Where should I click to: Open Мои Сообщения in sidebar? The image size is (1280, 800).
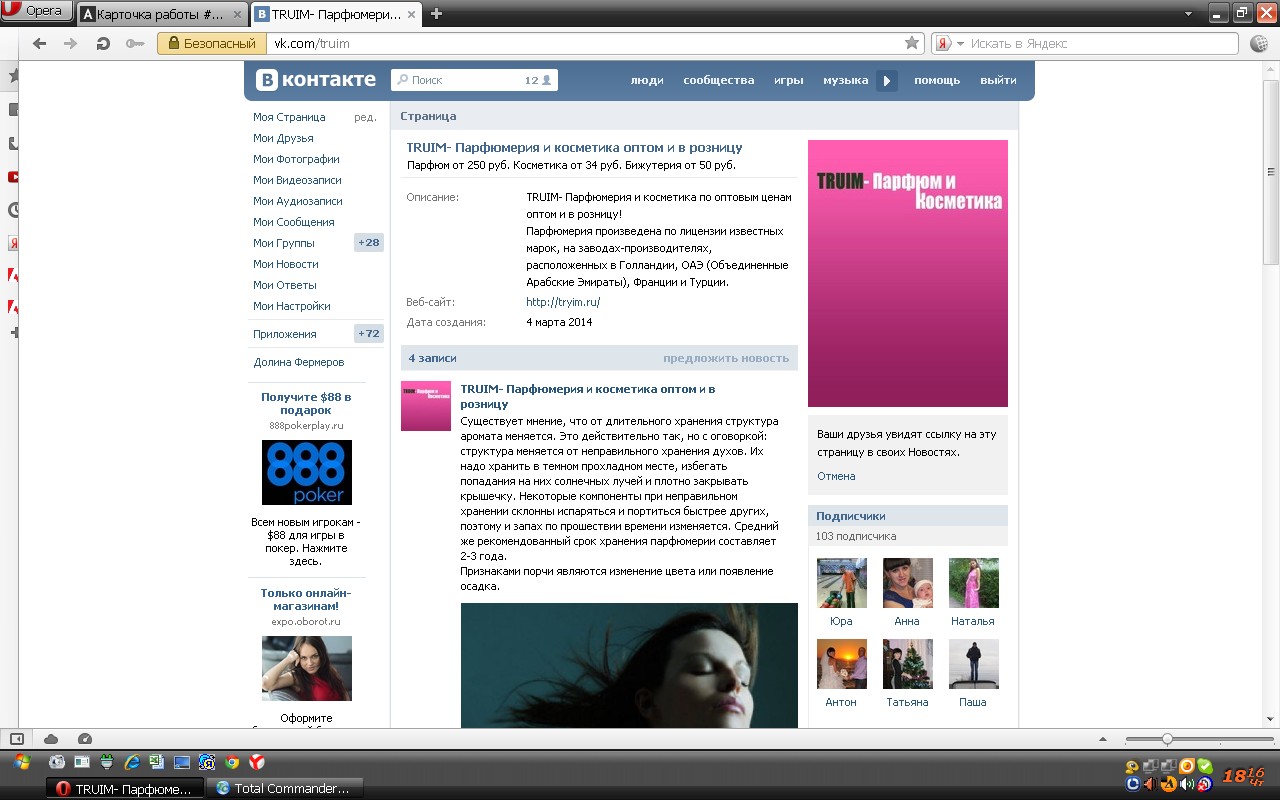[x=294, y=222]
